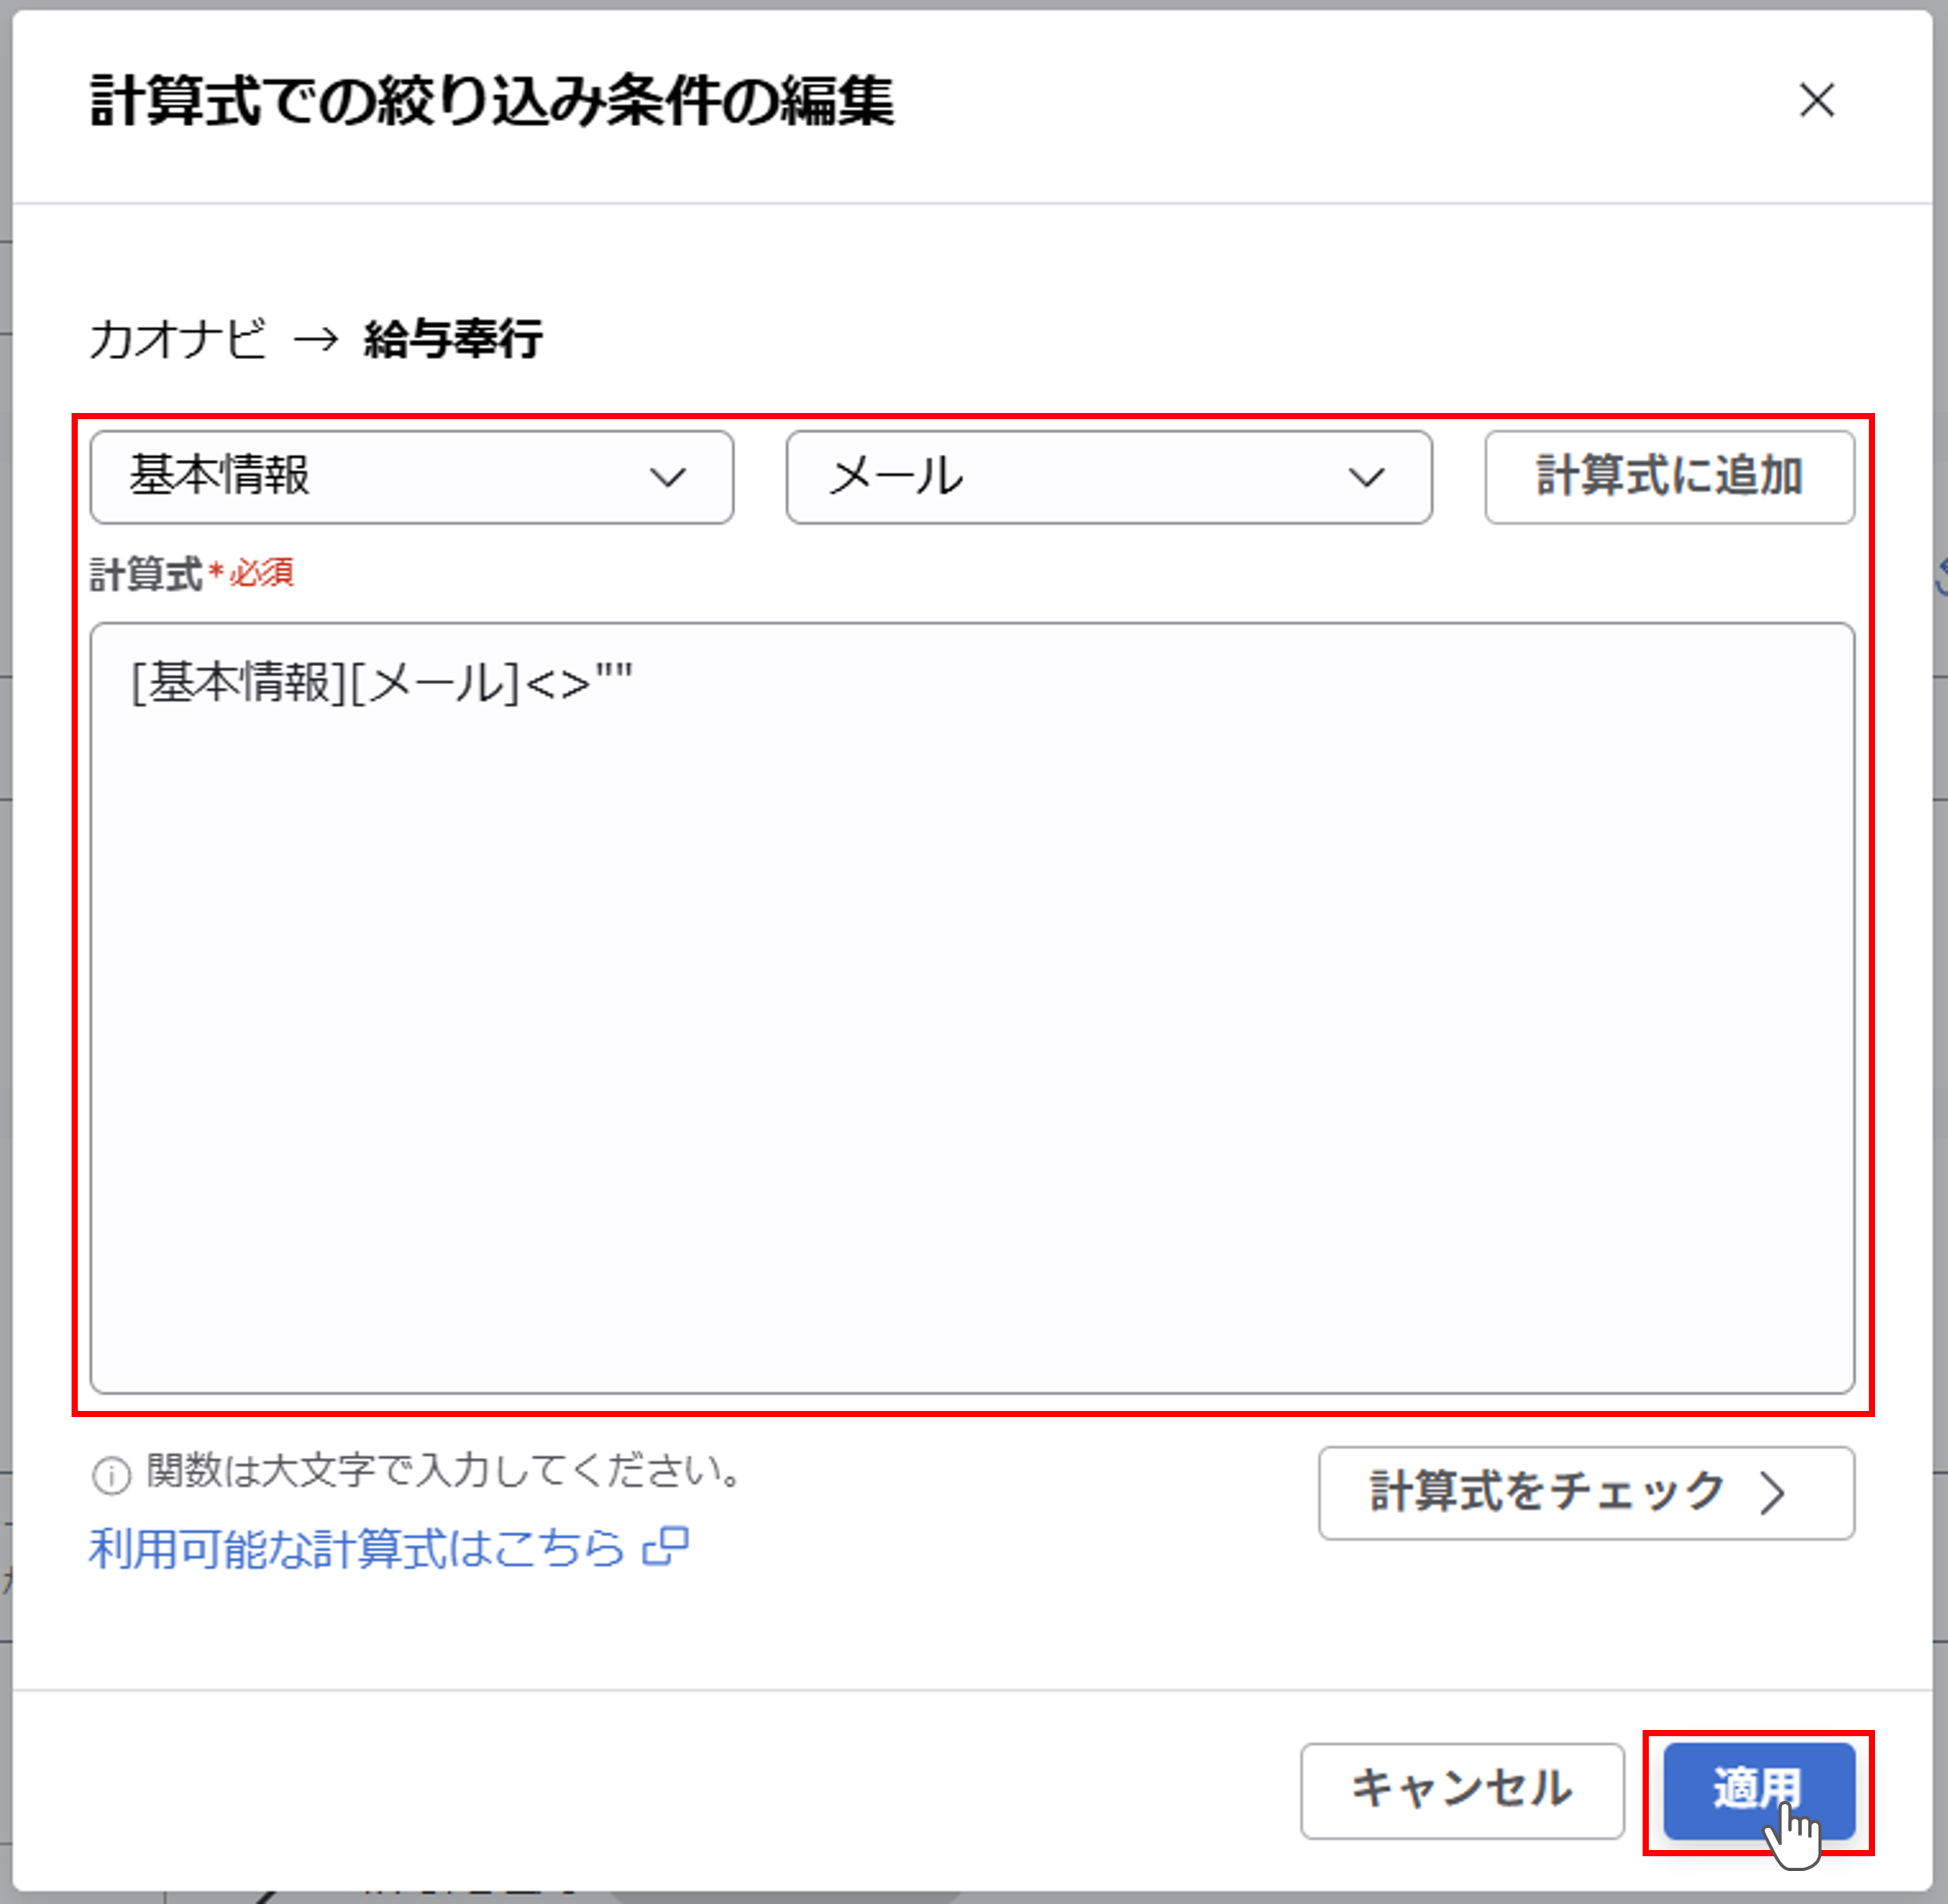Click the 関数は大文字で入力してください hint text
This screenshot has width=1948, height=1904.
tap(444, 1471)
